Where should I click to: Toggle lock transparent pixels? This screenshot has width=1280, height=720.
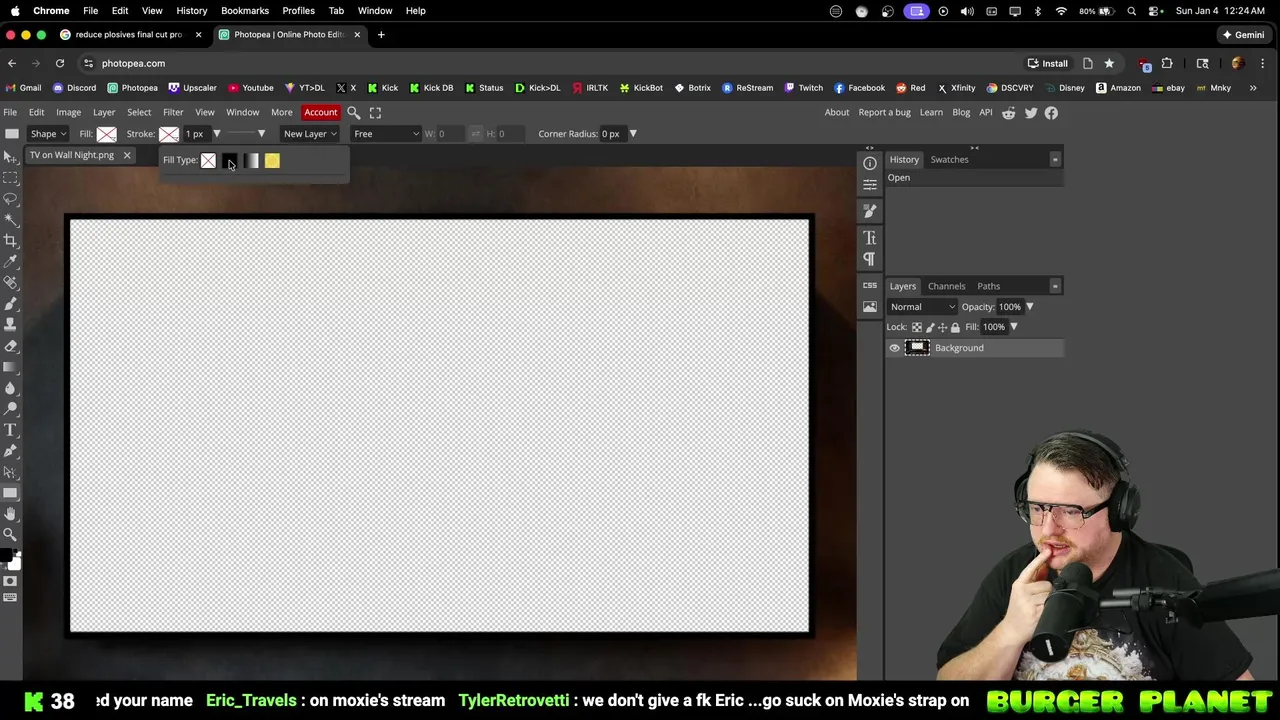pyautogui.click(x=917, y=327)
